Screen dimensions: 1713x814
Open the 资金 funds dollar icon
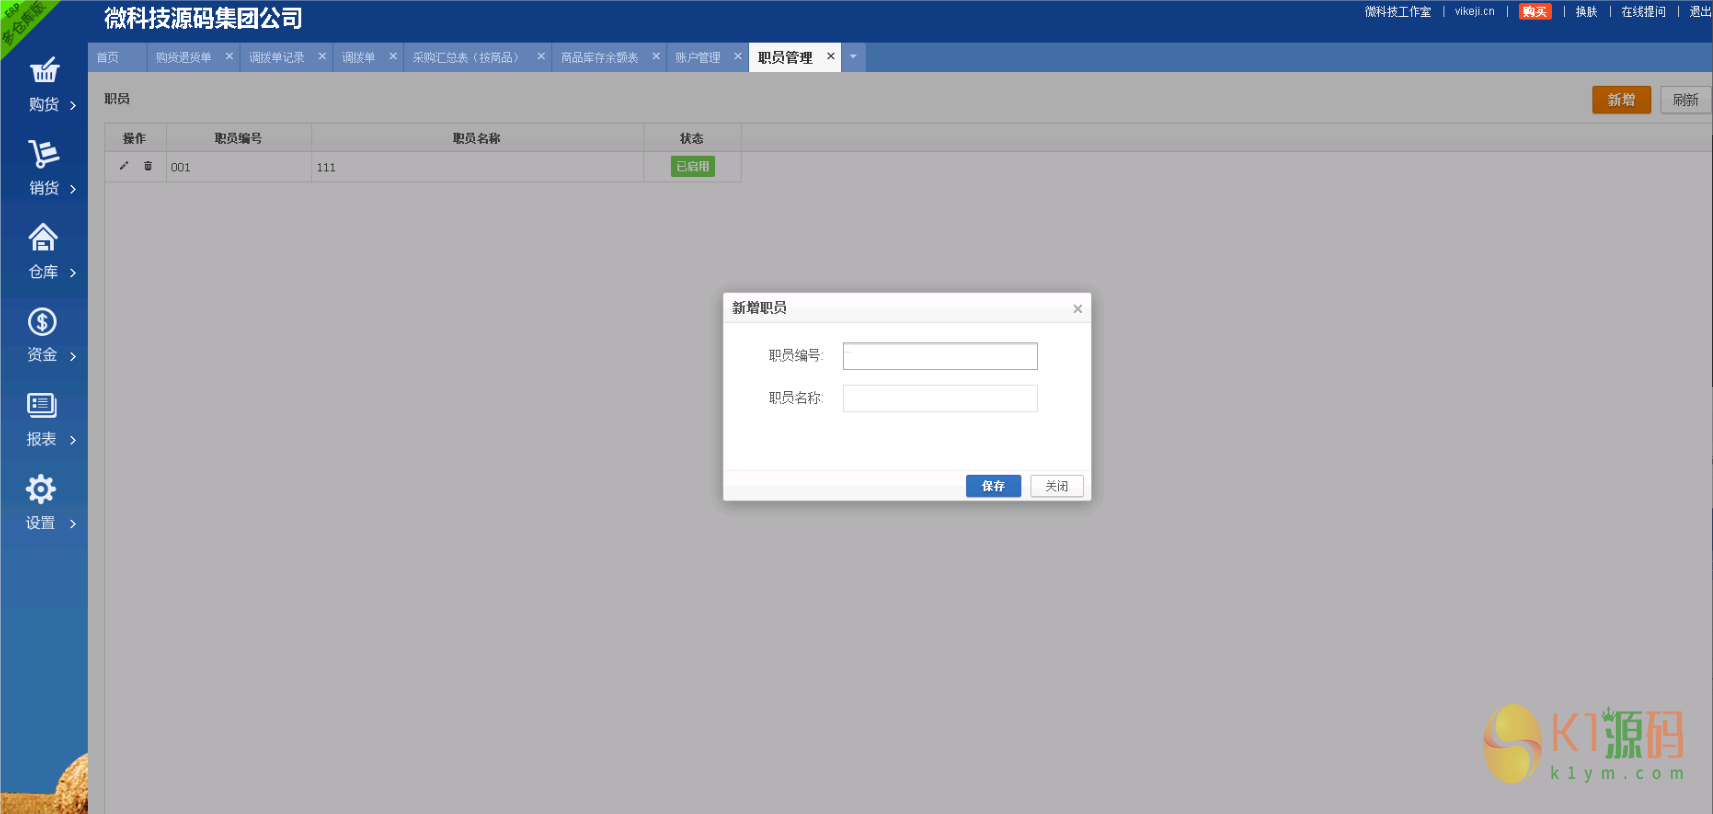[42, 321]
